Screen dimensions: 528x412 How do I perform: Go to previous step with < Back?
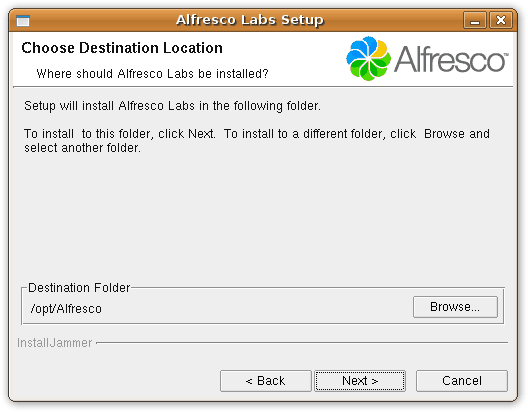pyautogui.click(x=266, y=381)
